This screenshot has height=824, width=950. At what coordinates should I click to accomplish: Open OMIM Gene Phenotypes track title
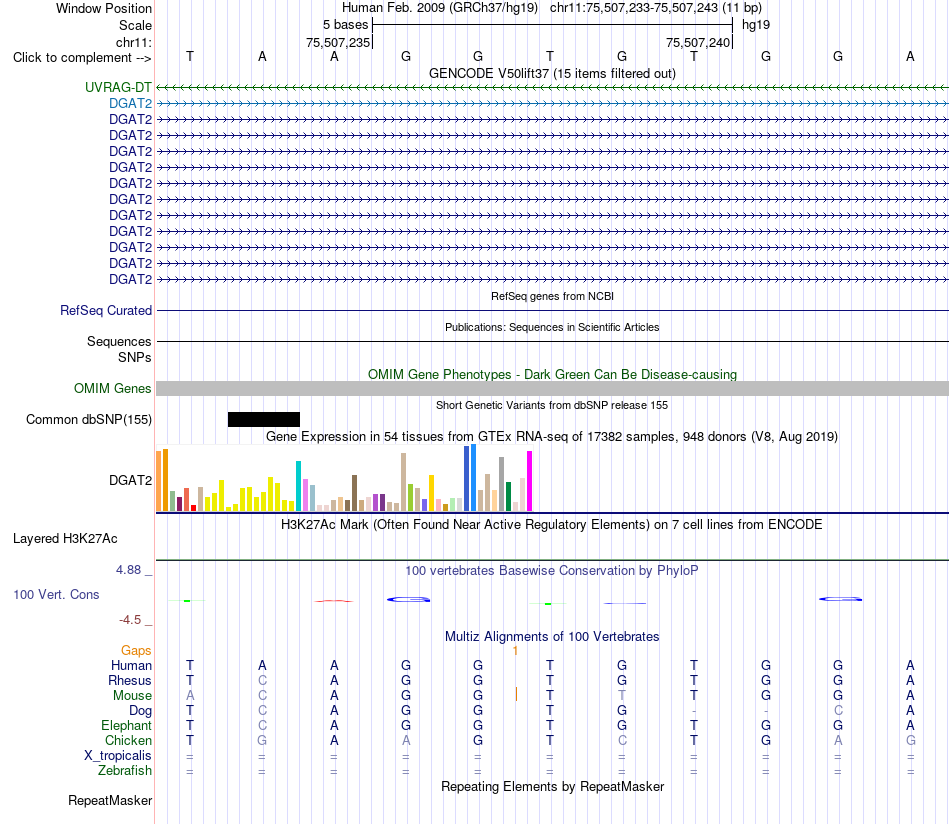pyautogui.click(x=552, y=374)
